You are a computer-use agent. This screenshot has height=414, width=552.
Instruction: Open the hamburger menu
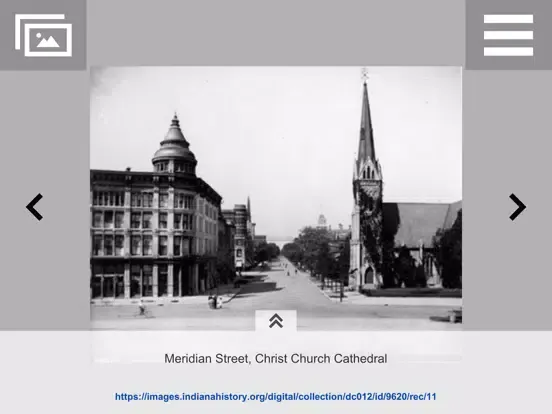click(508, 35)
